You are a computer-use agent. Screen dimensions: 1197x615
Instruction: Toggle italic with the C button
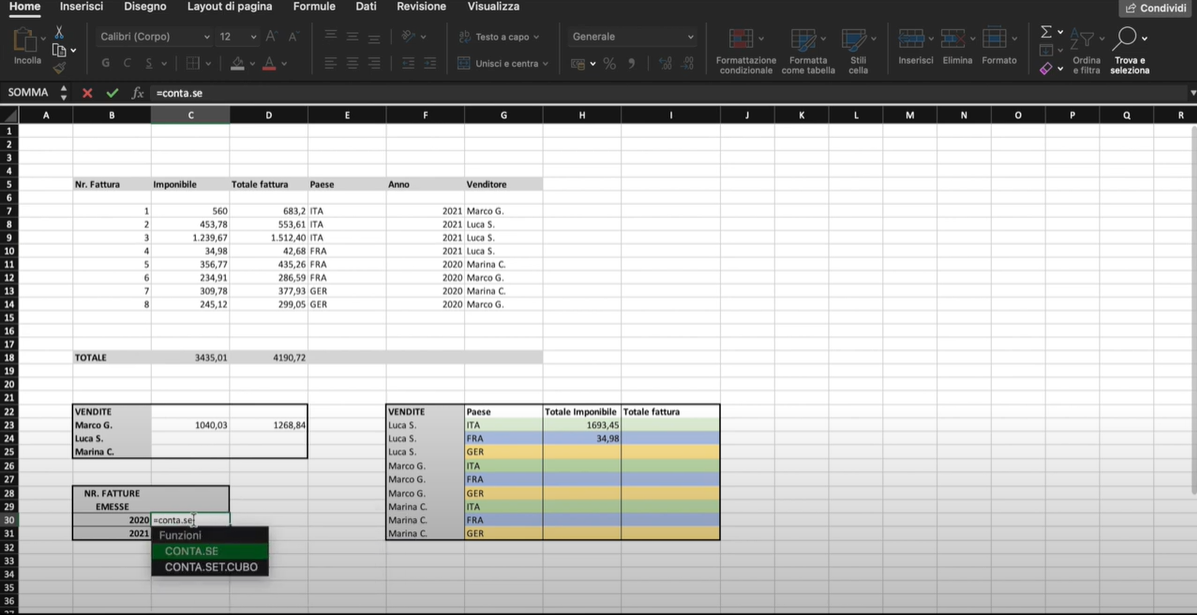pyautogui.click(x=126, y=62)
